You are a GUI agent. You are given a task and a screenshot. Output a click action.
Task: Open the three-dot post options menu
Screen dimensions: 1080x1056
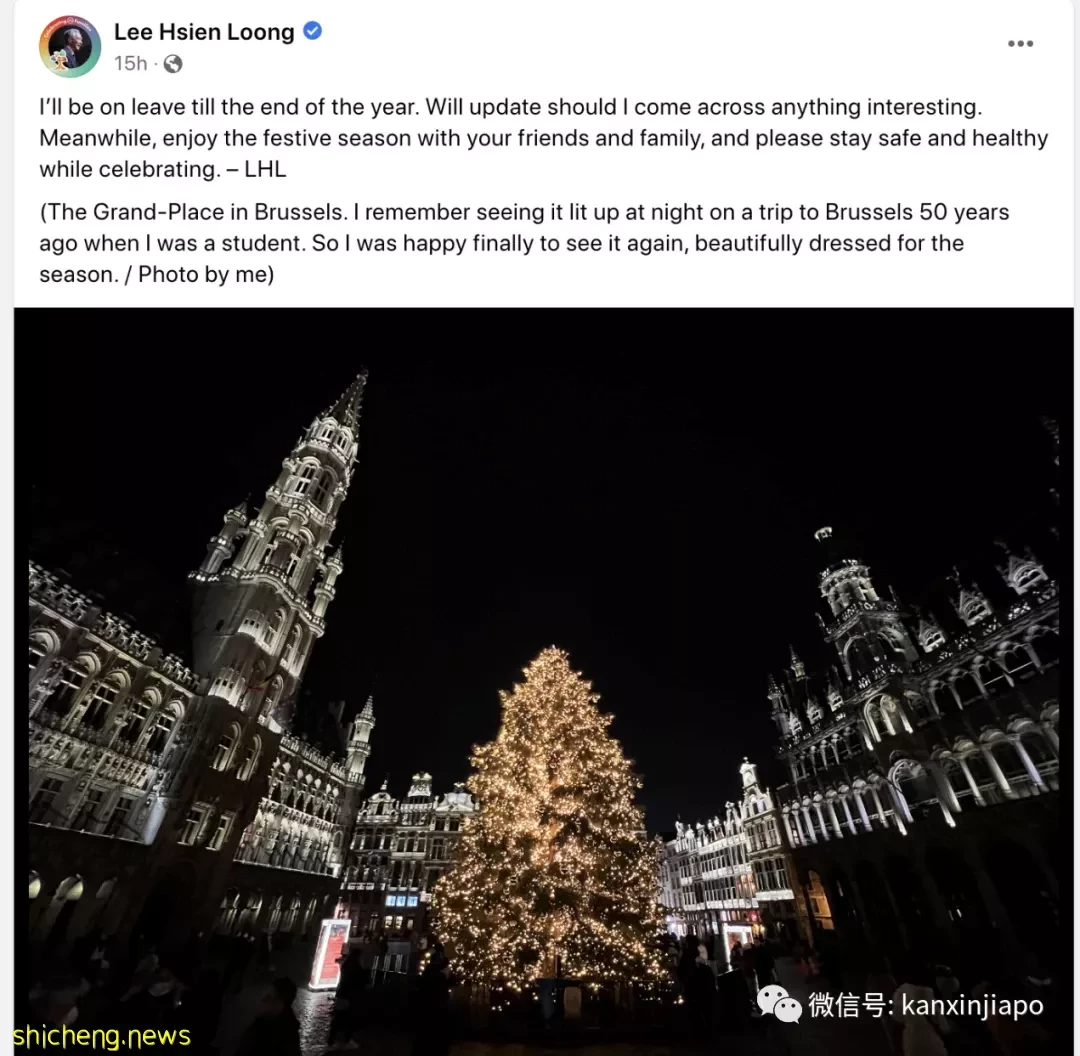click(x=1019, y=43)
